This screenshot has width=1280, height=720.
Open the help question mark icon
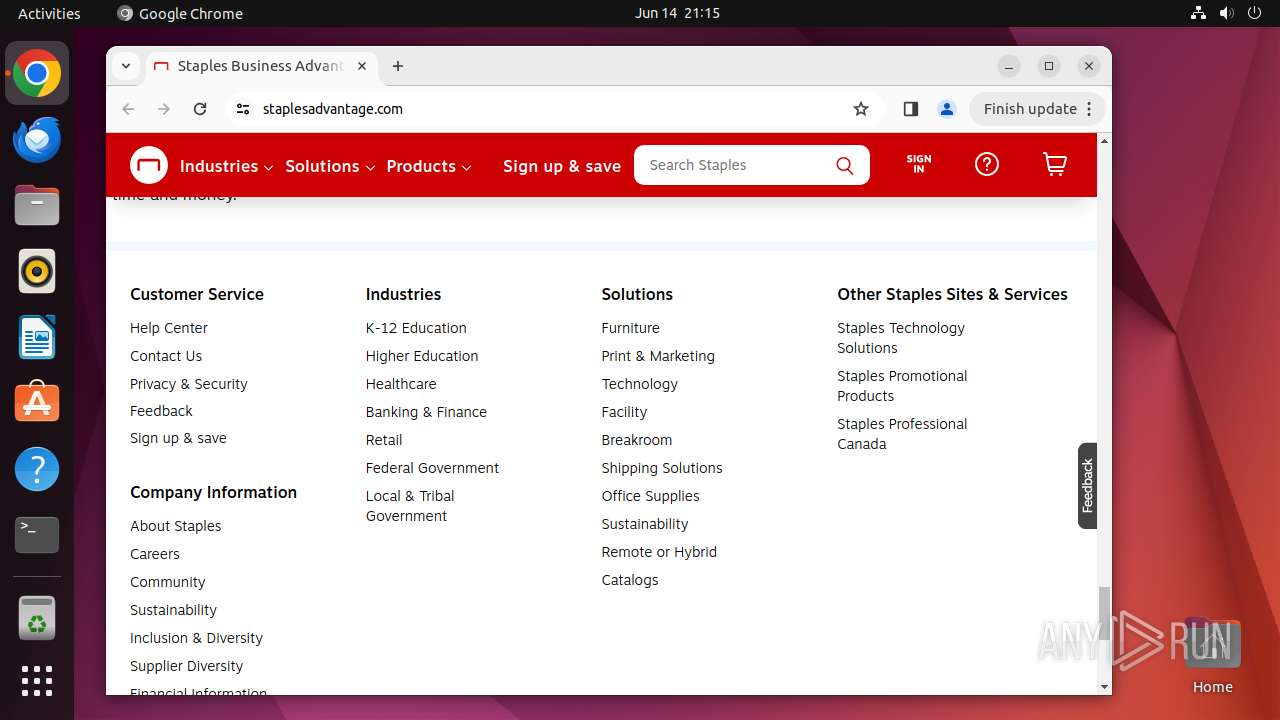coord(987,164)
